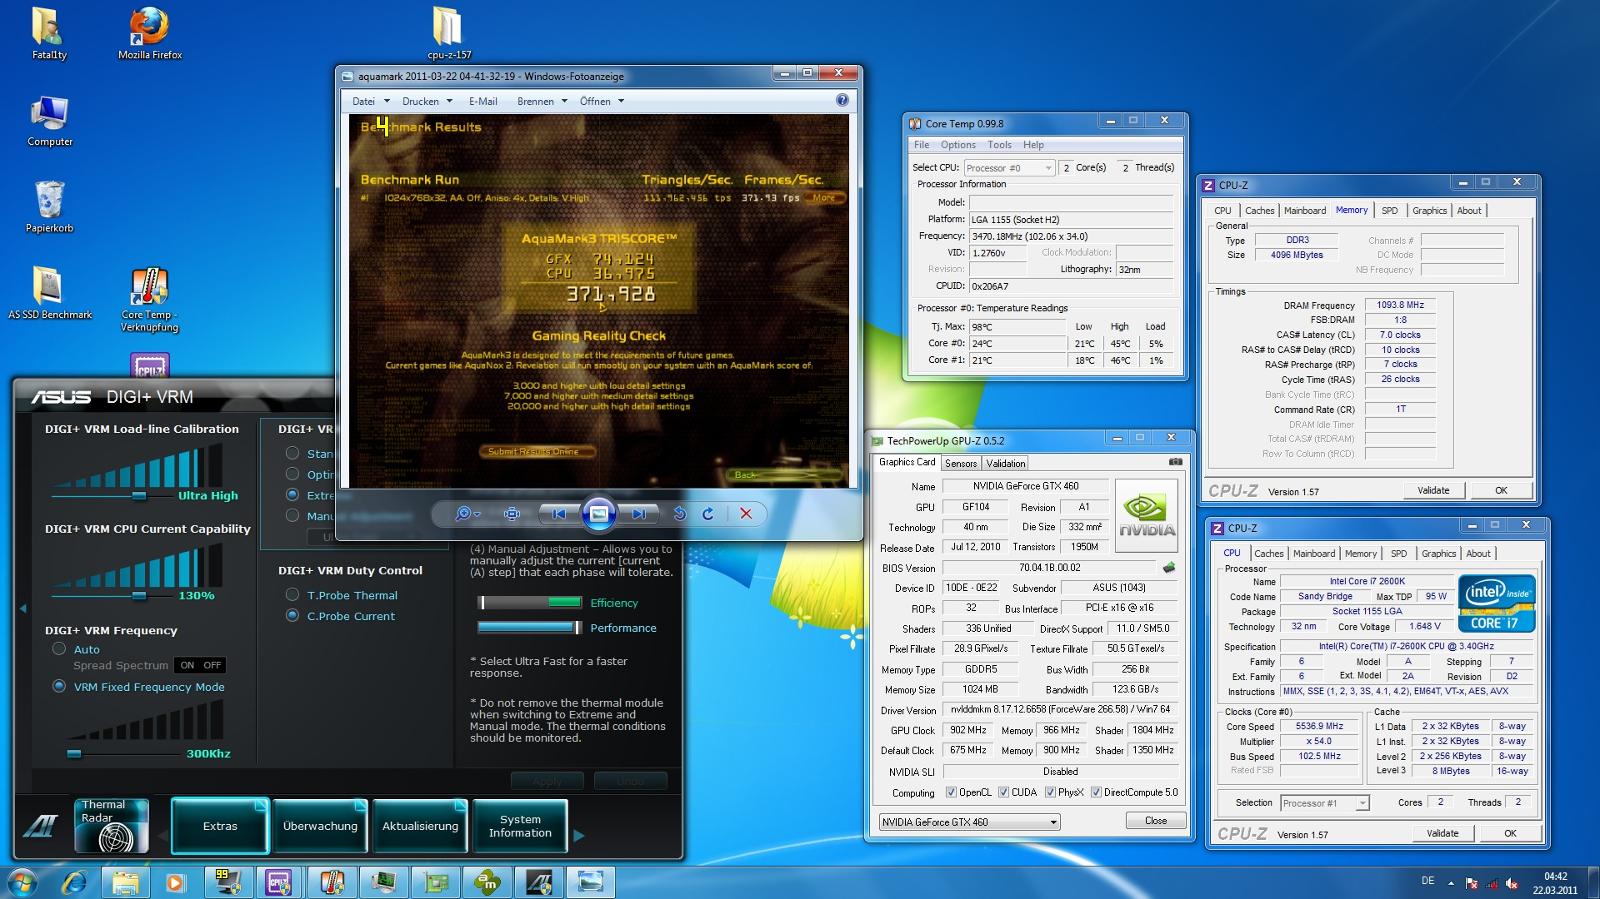The image size is (1600, 899).
Task: Open the AS SSD Benchmark desktop icon
Action: pos(49,294)
